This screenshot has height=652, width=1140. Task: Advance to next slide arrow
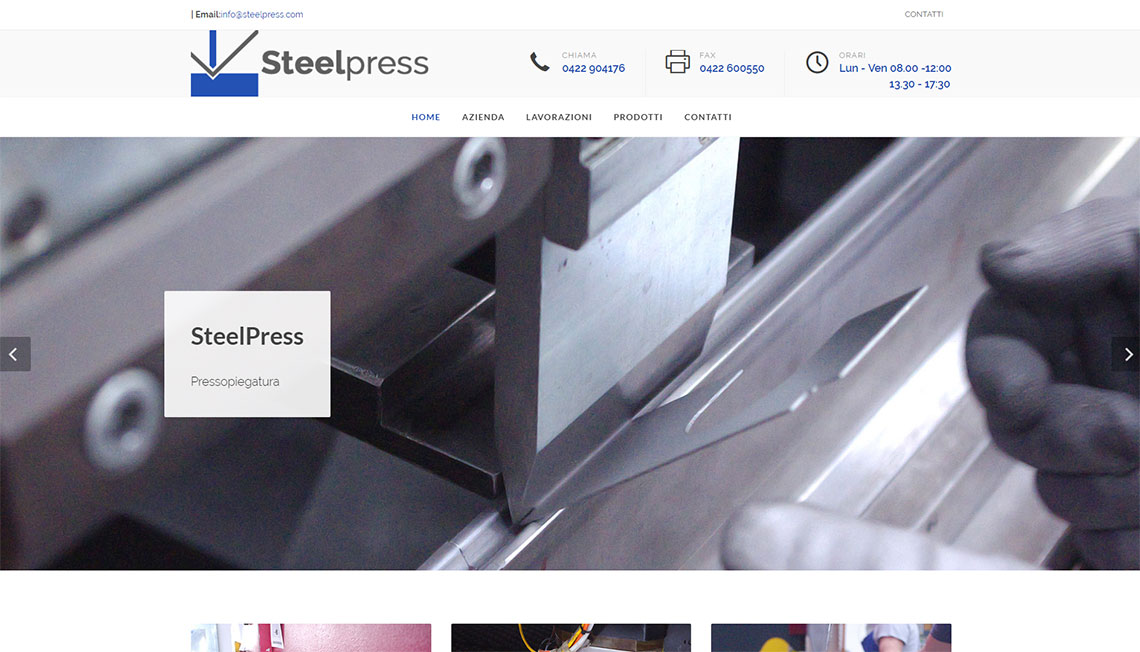(1125, 354)
